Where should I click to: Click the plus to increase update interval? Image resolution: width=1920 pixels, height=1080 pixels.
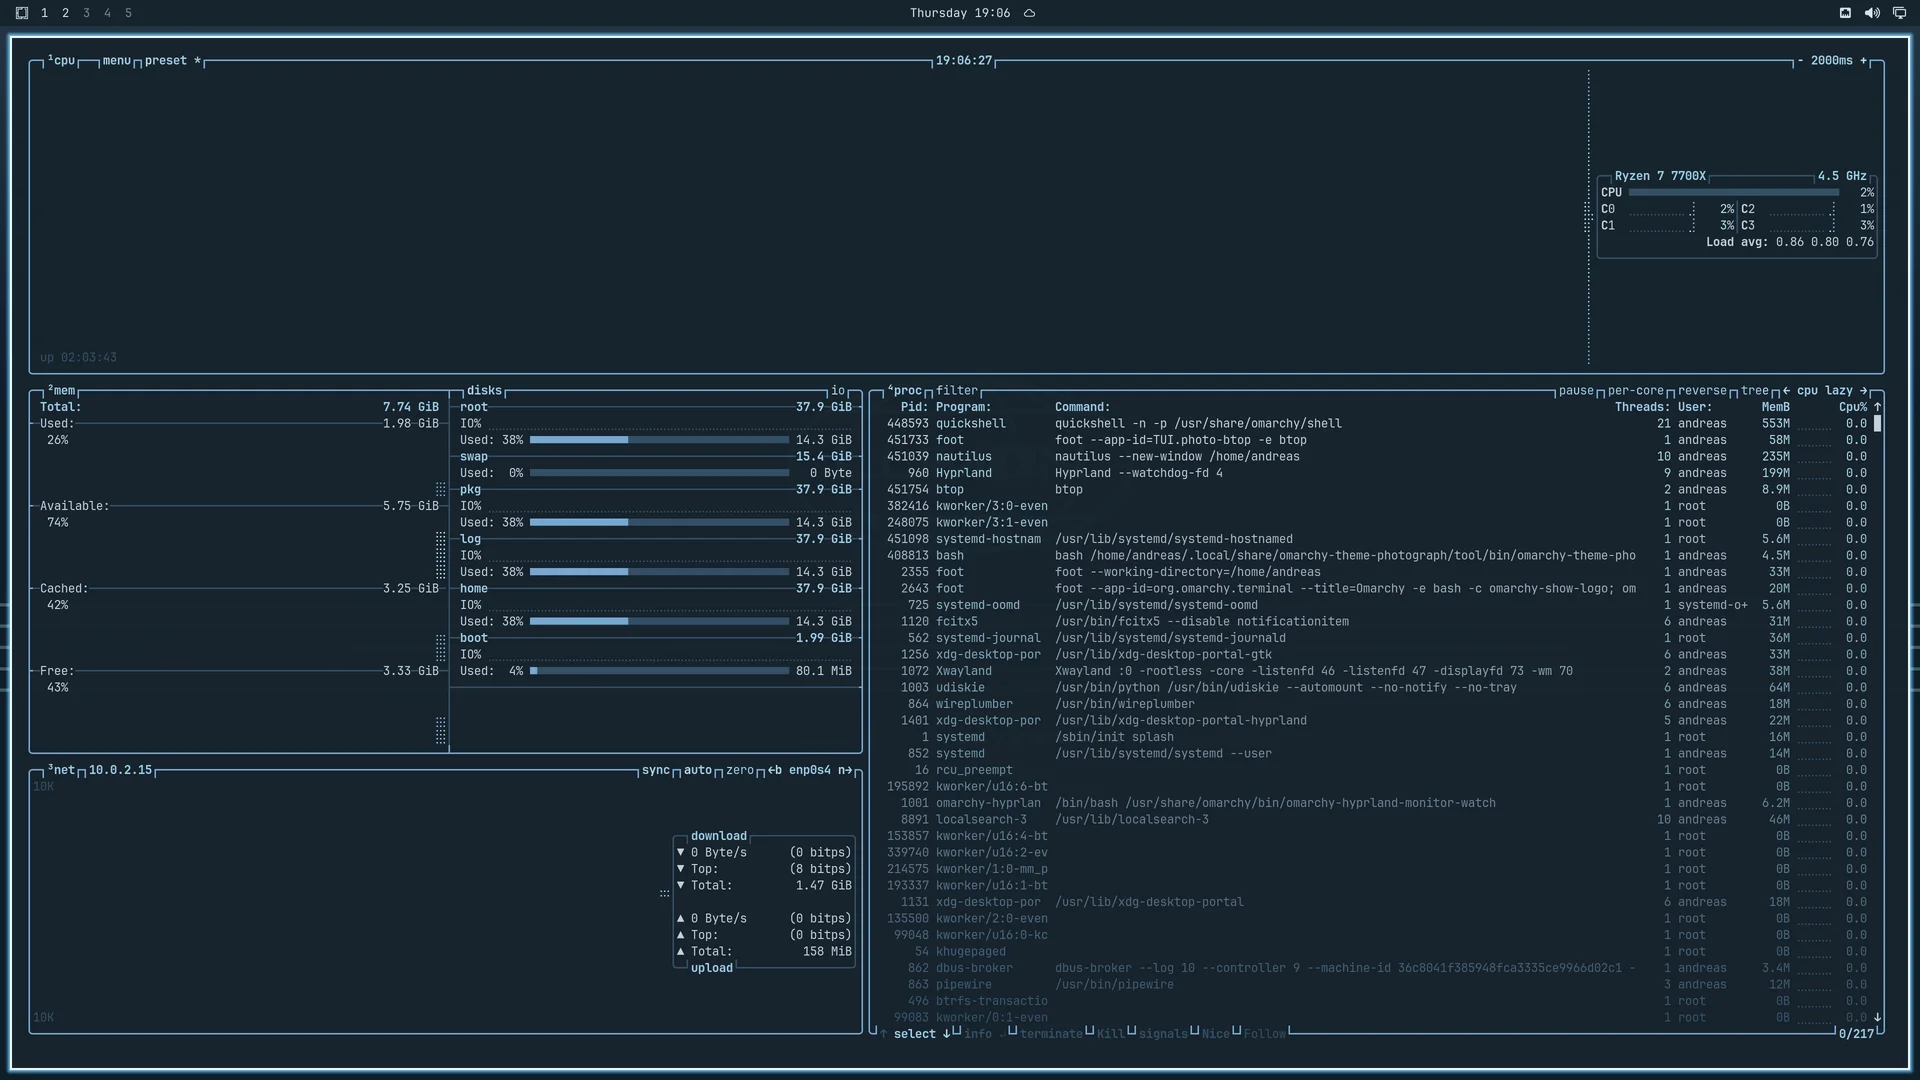[x=1863, y=61]
